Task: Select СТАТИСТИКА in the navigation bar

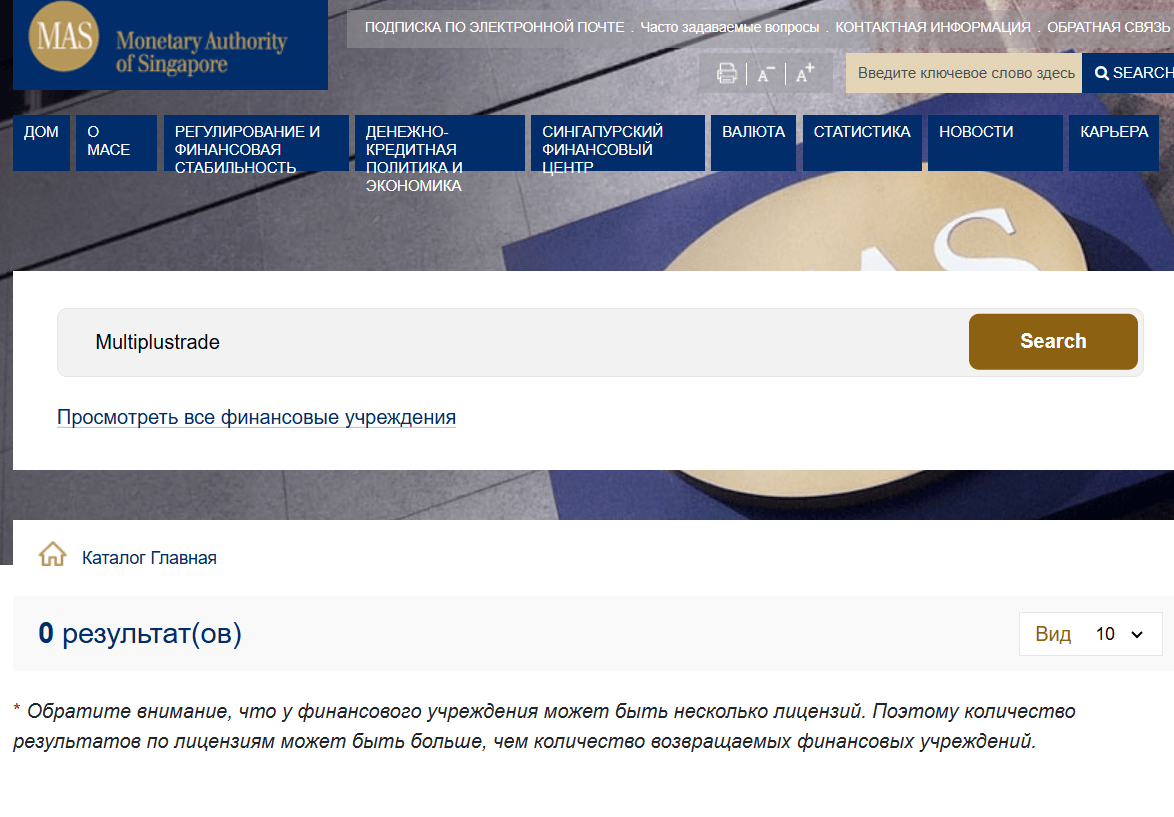Action: point(861,131)
